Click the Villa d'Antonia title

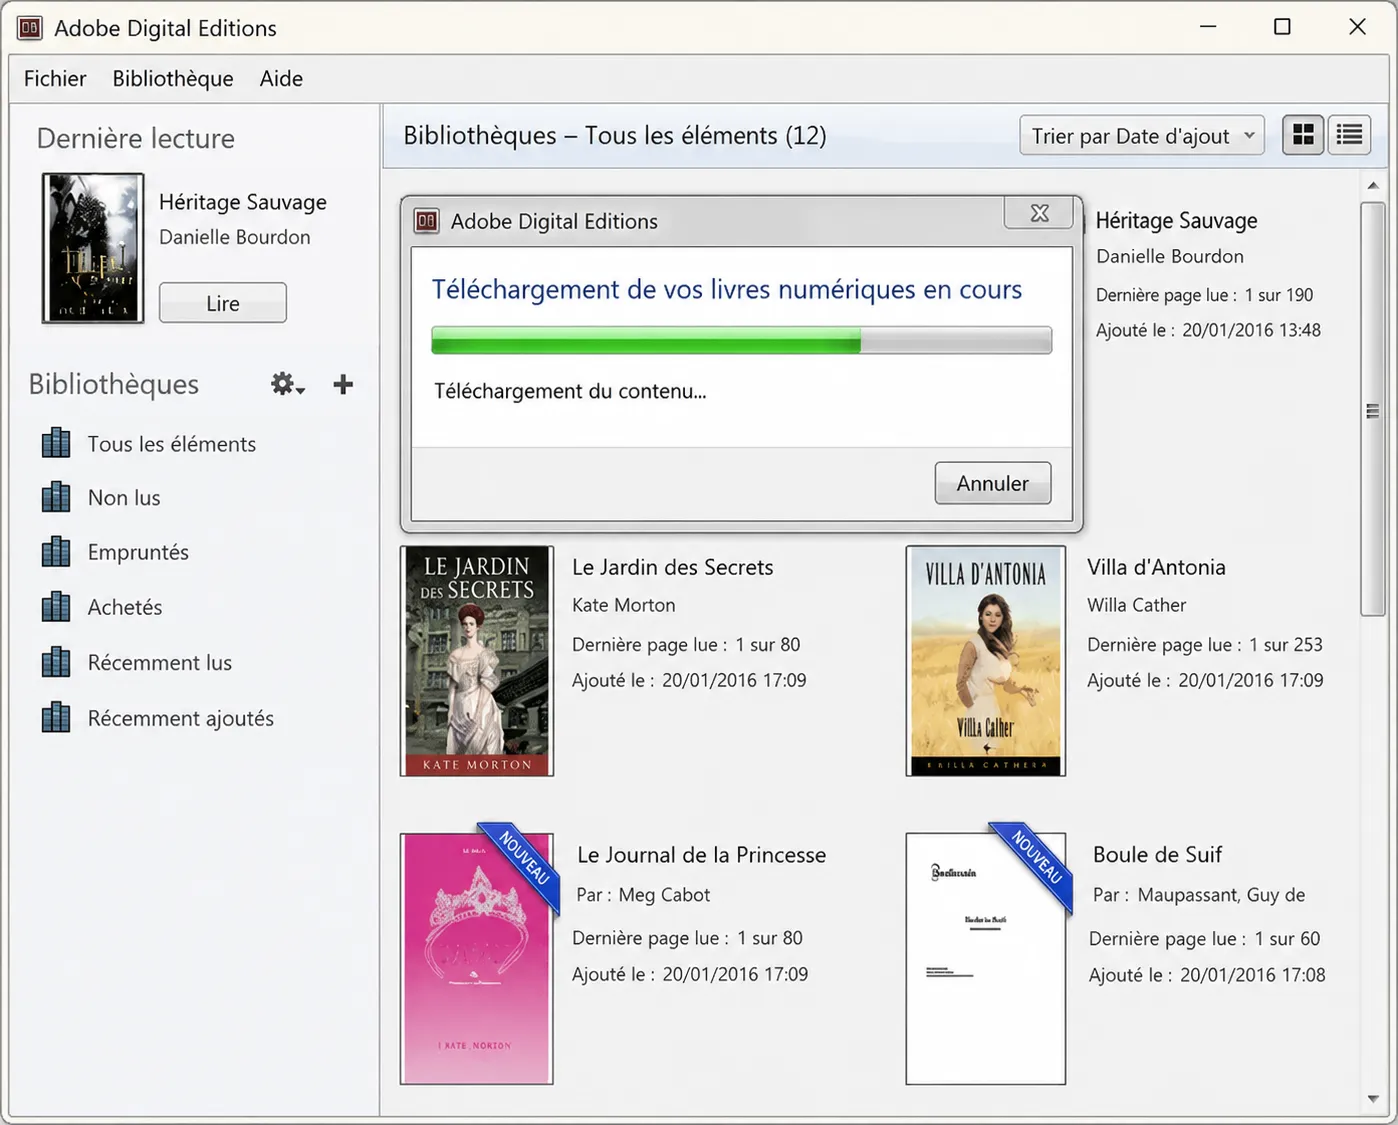1156,567
